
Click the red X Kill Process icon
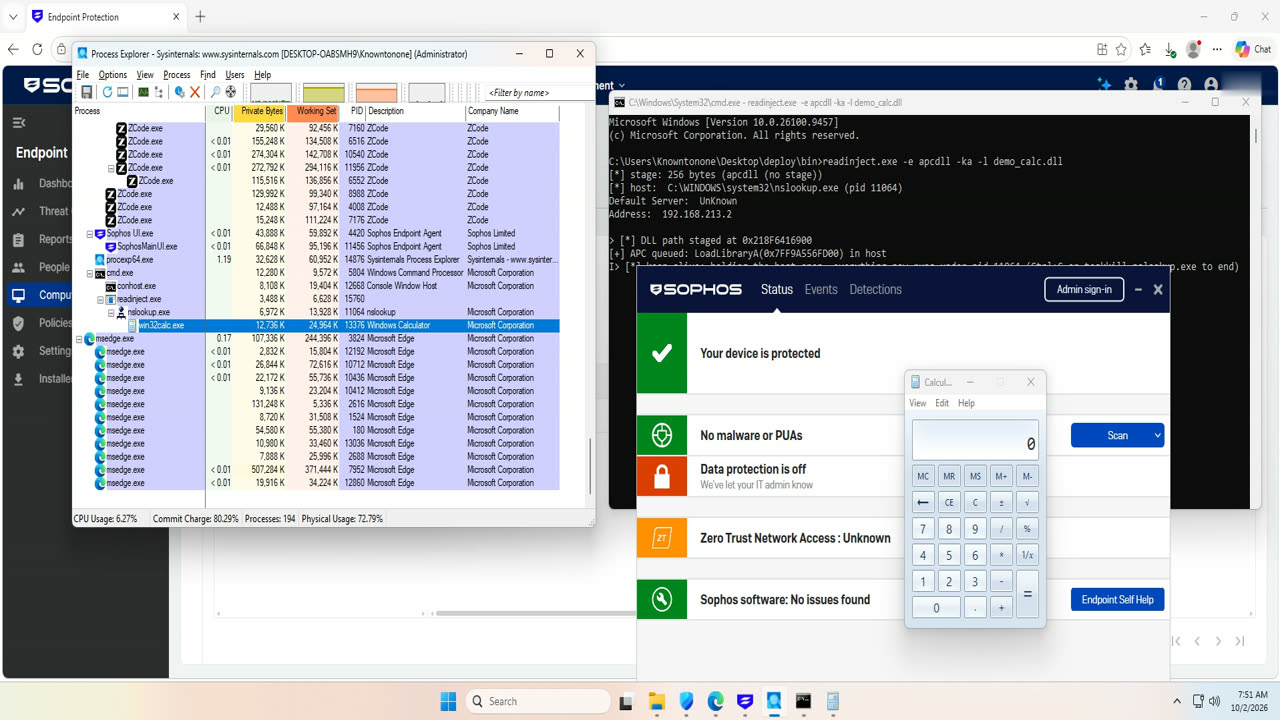[195, 92]
